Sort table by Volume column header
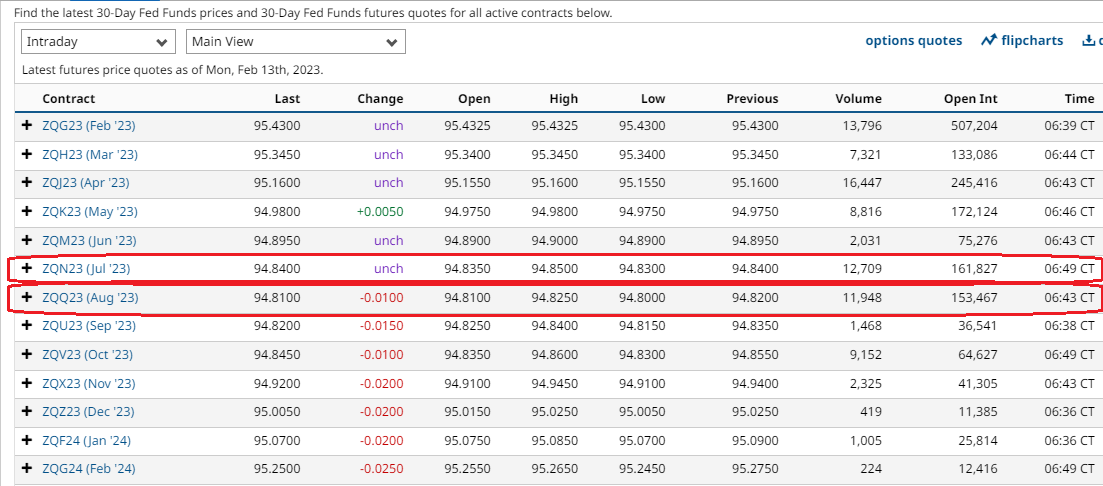1103x486 pixels. pos(858,99)
